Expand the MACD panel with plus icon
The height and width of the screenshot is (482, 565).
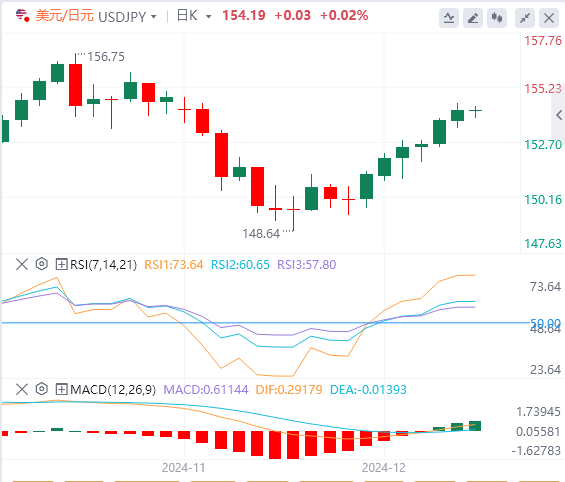click(x=62, y=389)
